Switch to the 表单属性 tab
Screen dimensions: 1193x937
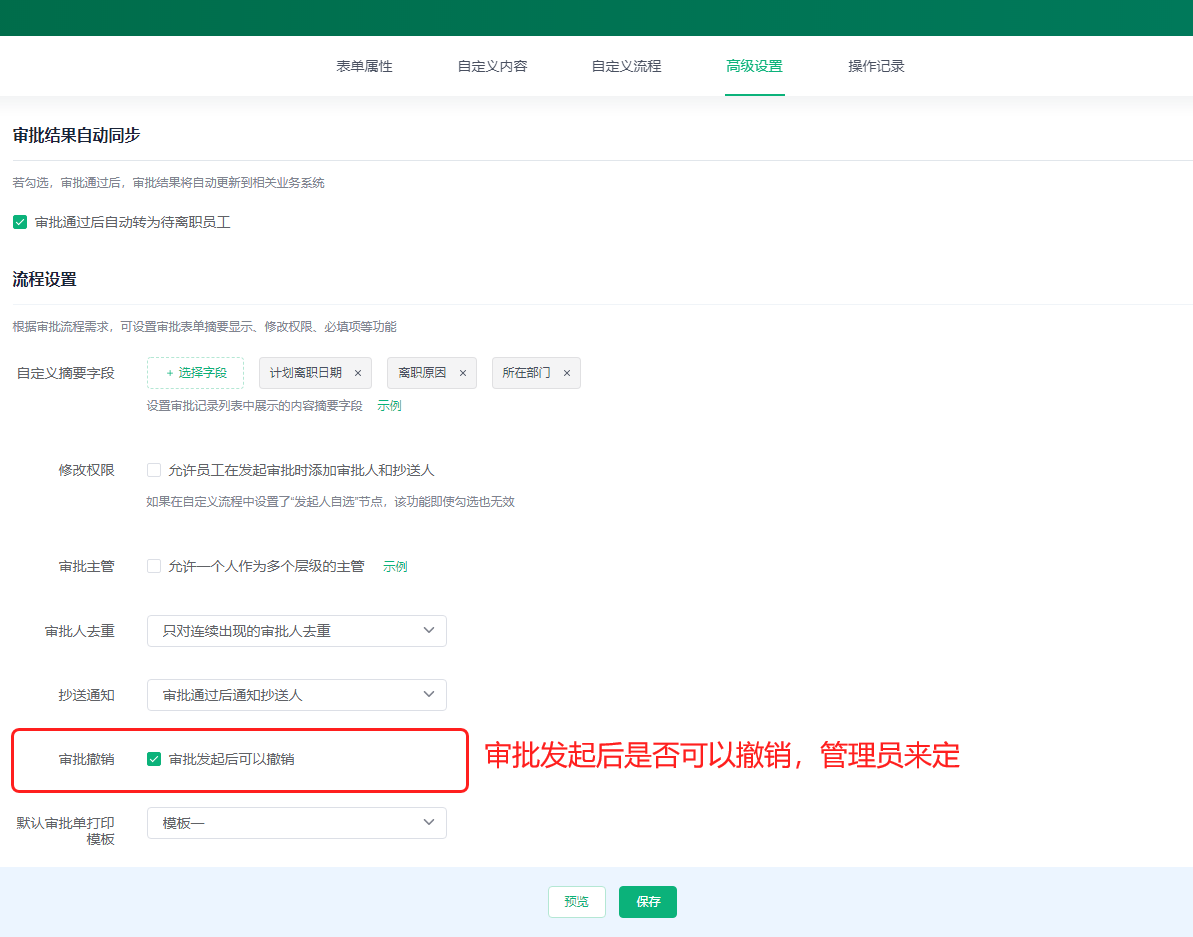click(364, 66)
